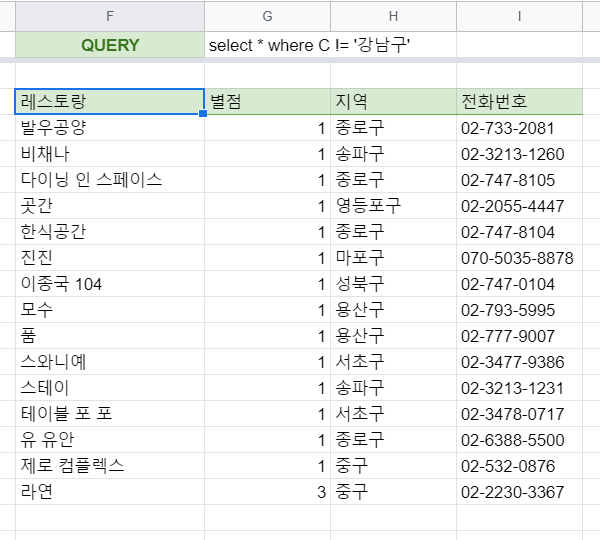The image size is (600, 540).
Task: Click the 전화번호 header cell
Action: [x=519, y=101]
